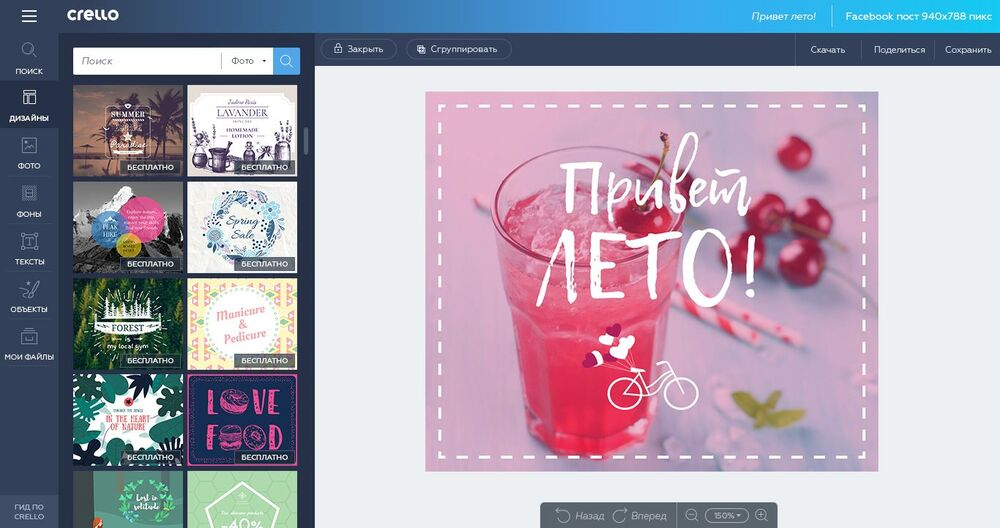Open the Фото sidebar section
Viewport: 1000px width, 528px height.
pos(29,153)
